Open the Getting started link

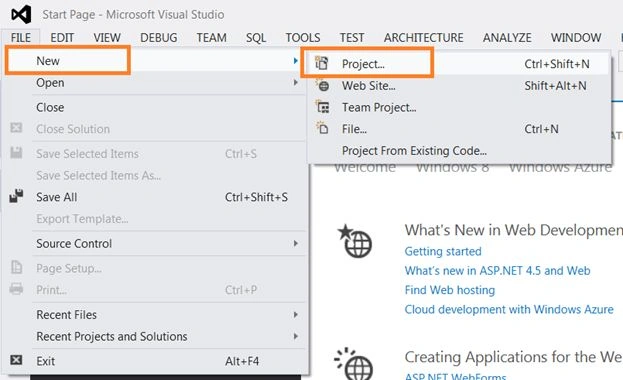443,251
